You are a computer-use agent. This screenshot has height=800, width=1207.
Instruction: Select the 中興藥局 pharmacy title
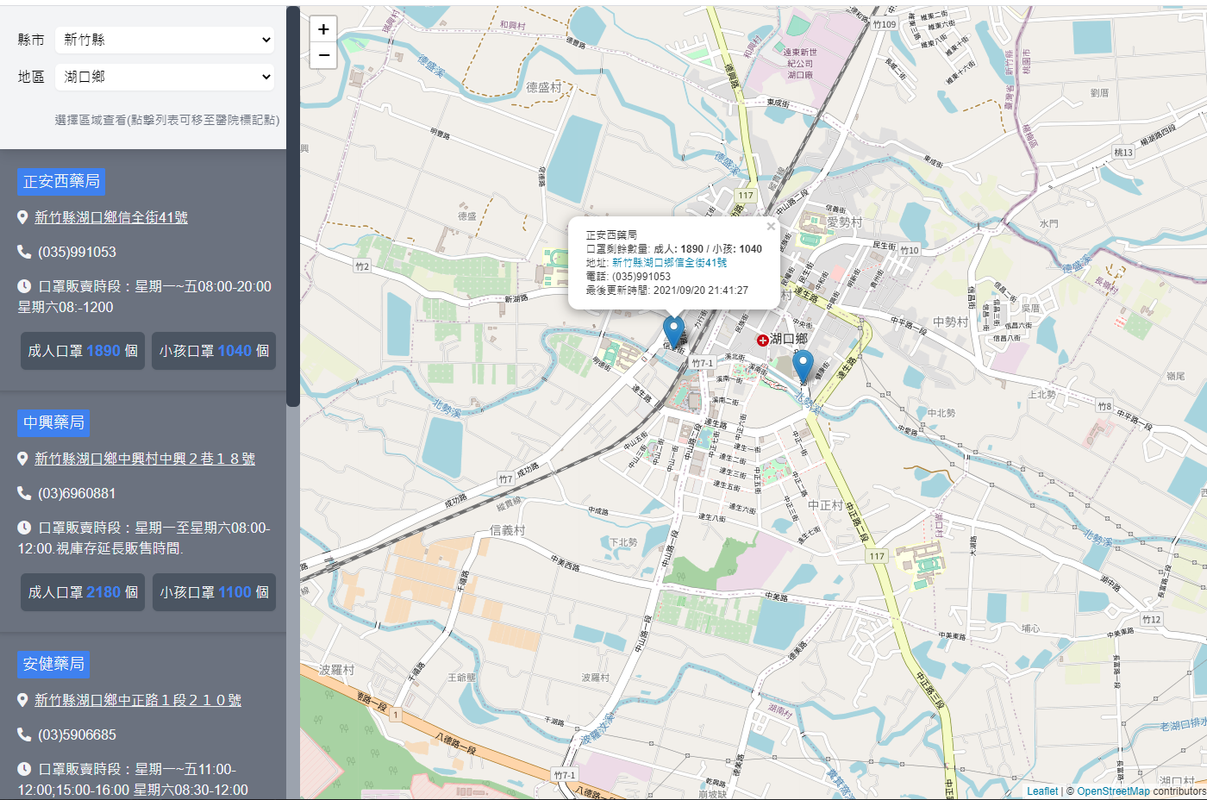coord(54,423)
